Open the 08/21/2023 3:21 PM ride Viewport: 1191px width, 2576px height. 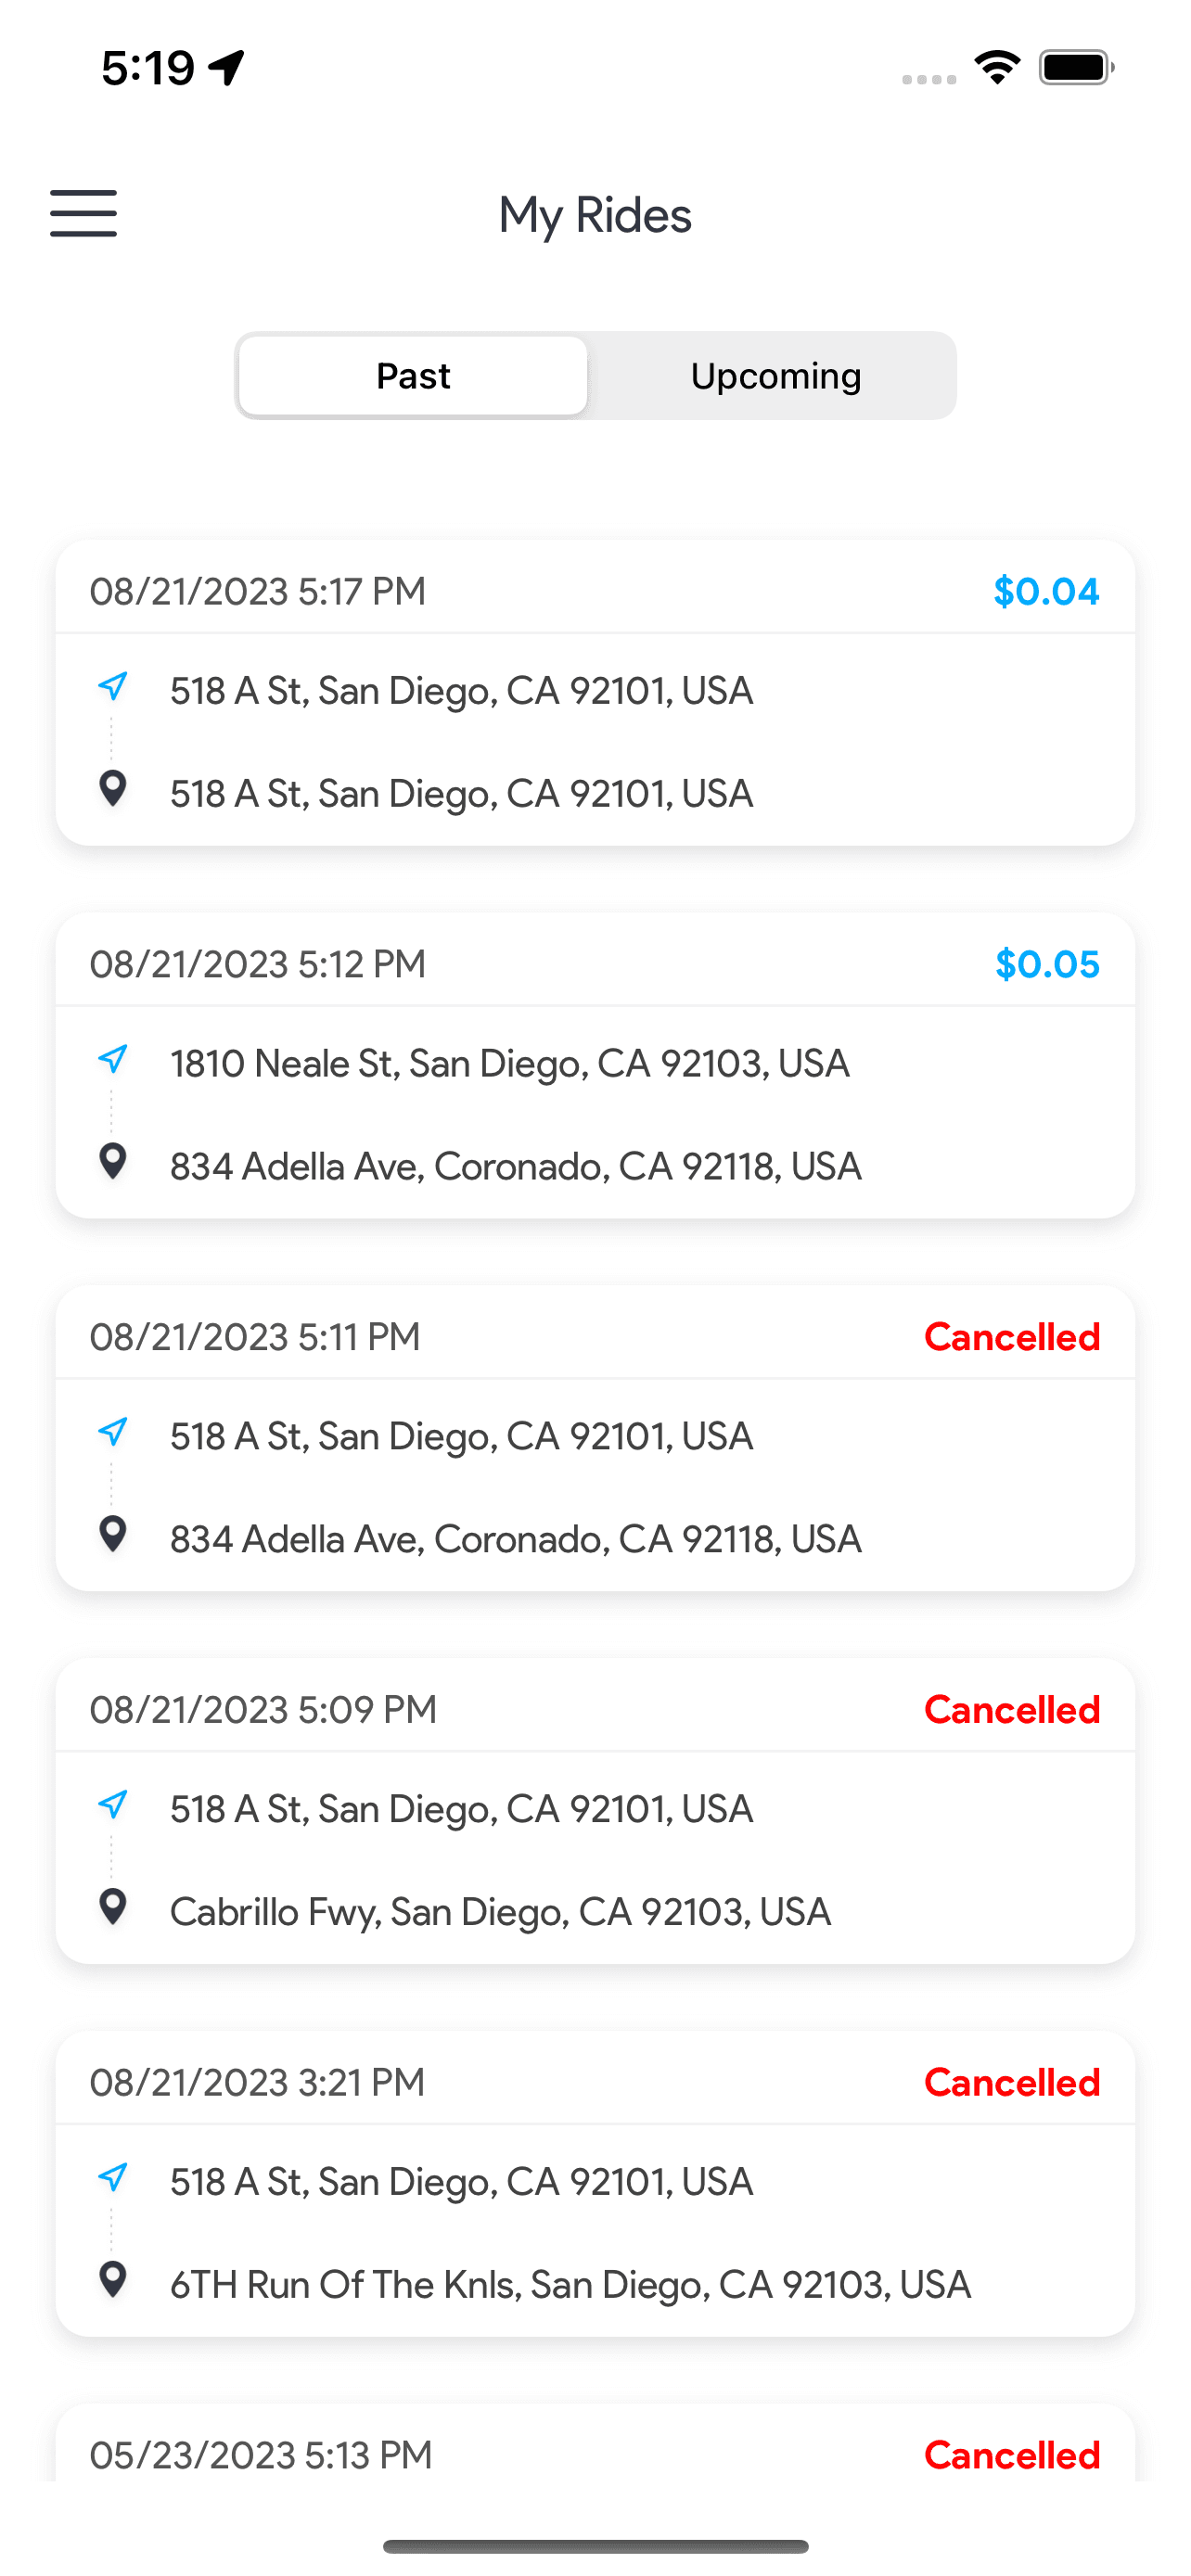tap(258, 2083)
